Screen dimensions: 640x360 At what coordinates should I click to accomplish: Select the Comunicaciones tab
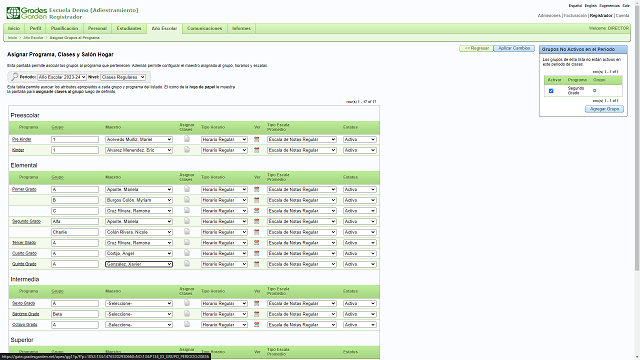point(204,28)
